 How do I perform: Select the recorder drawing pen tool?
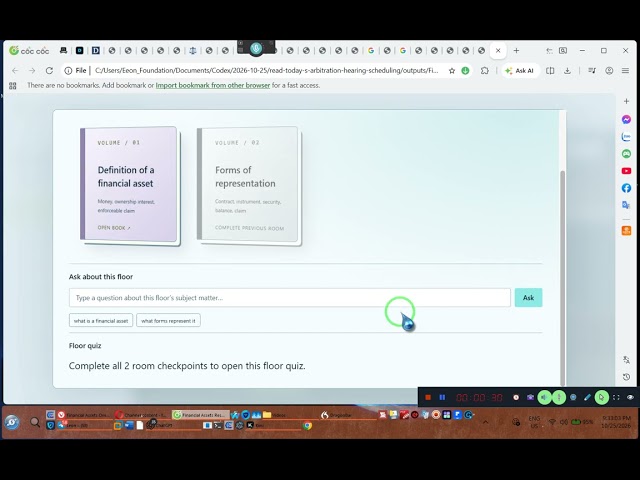[587, 397]
